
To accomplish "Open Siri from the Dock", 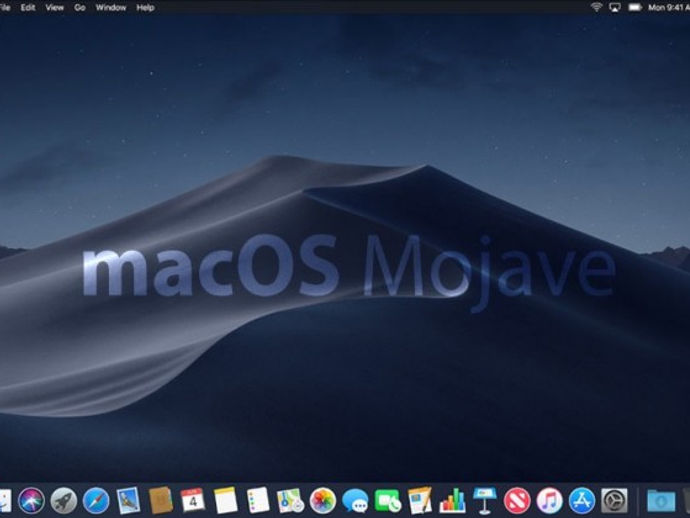I will (31, 500).
